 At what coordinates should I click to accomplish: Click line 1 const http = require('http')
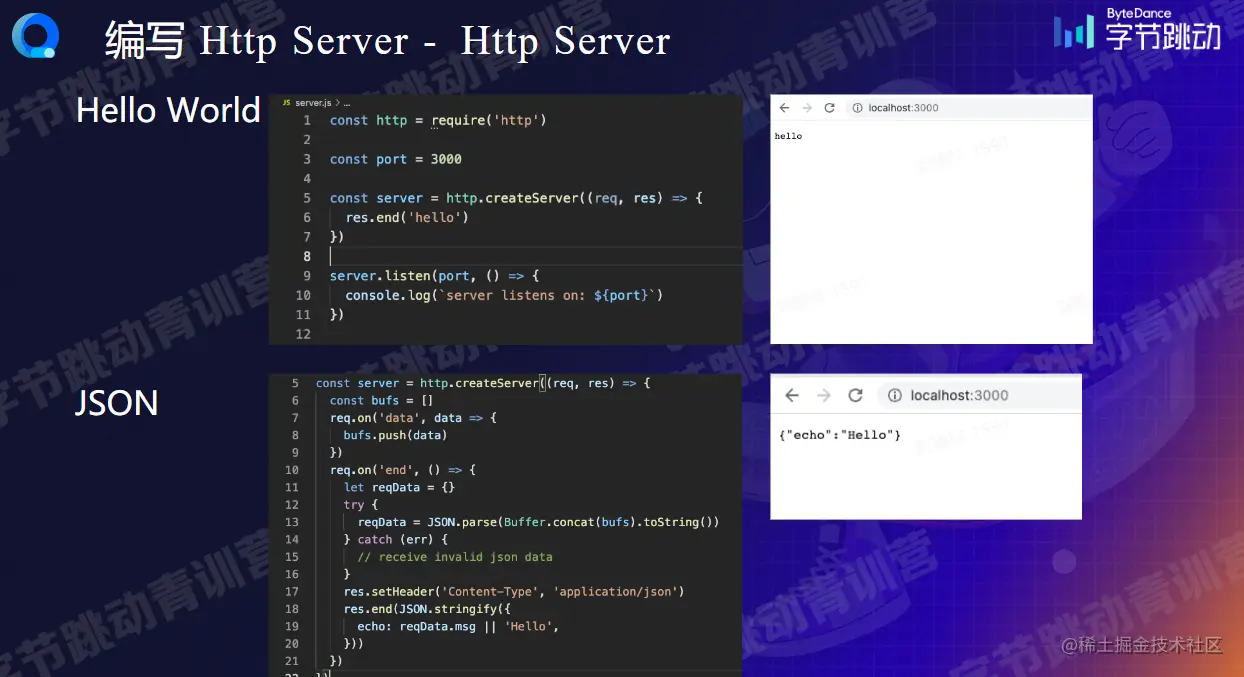(x=438, y=120)
